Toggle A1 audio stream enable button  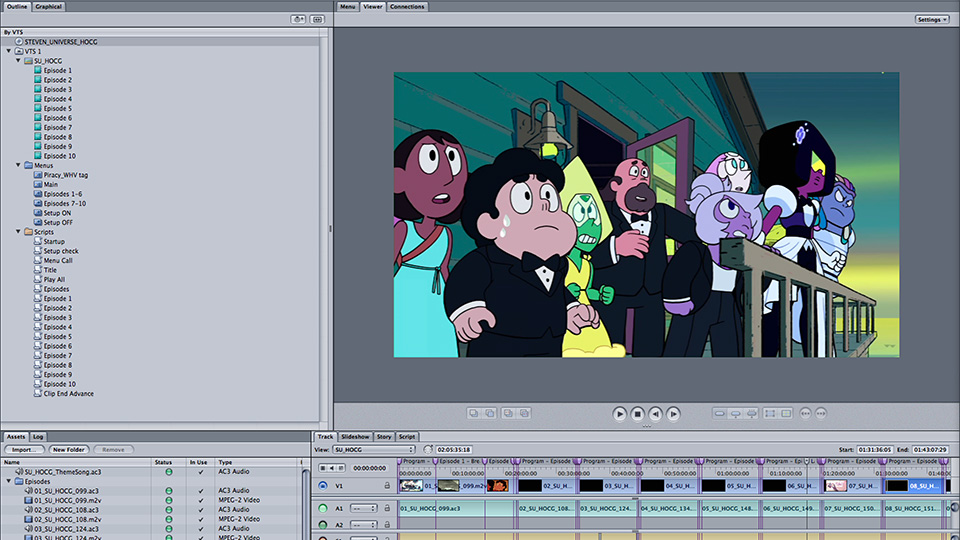point(323,508)
